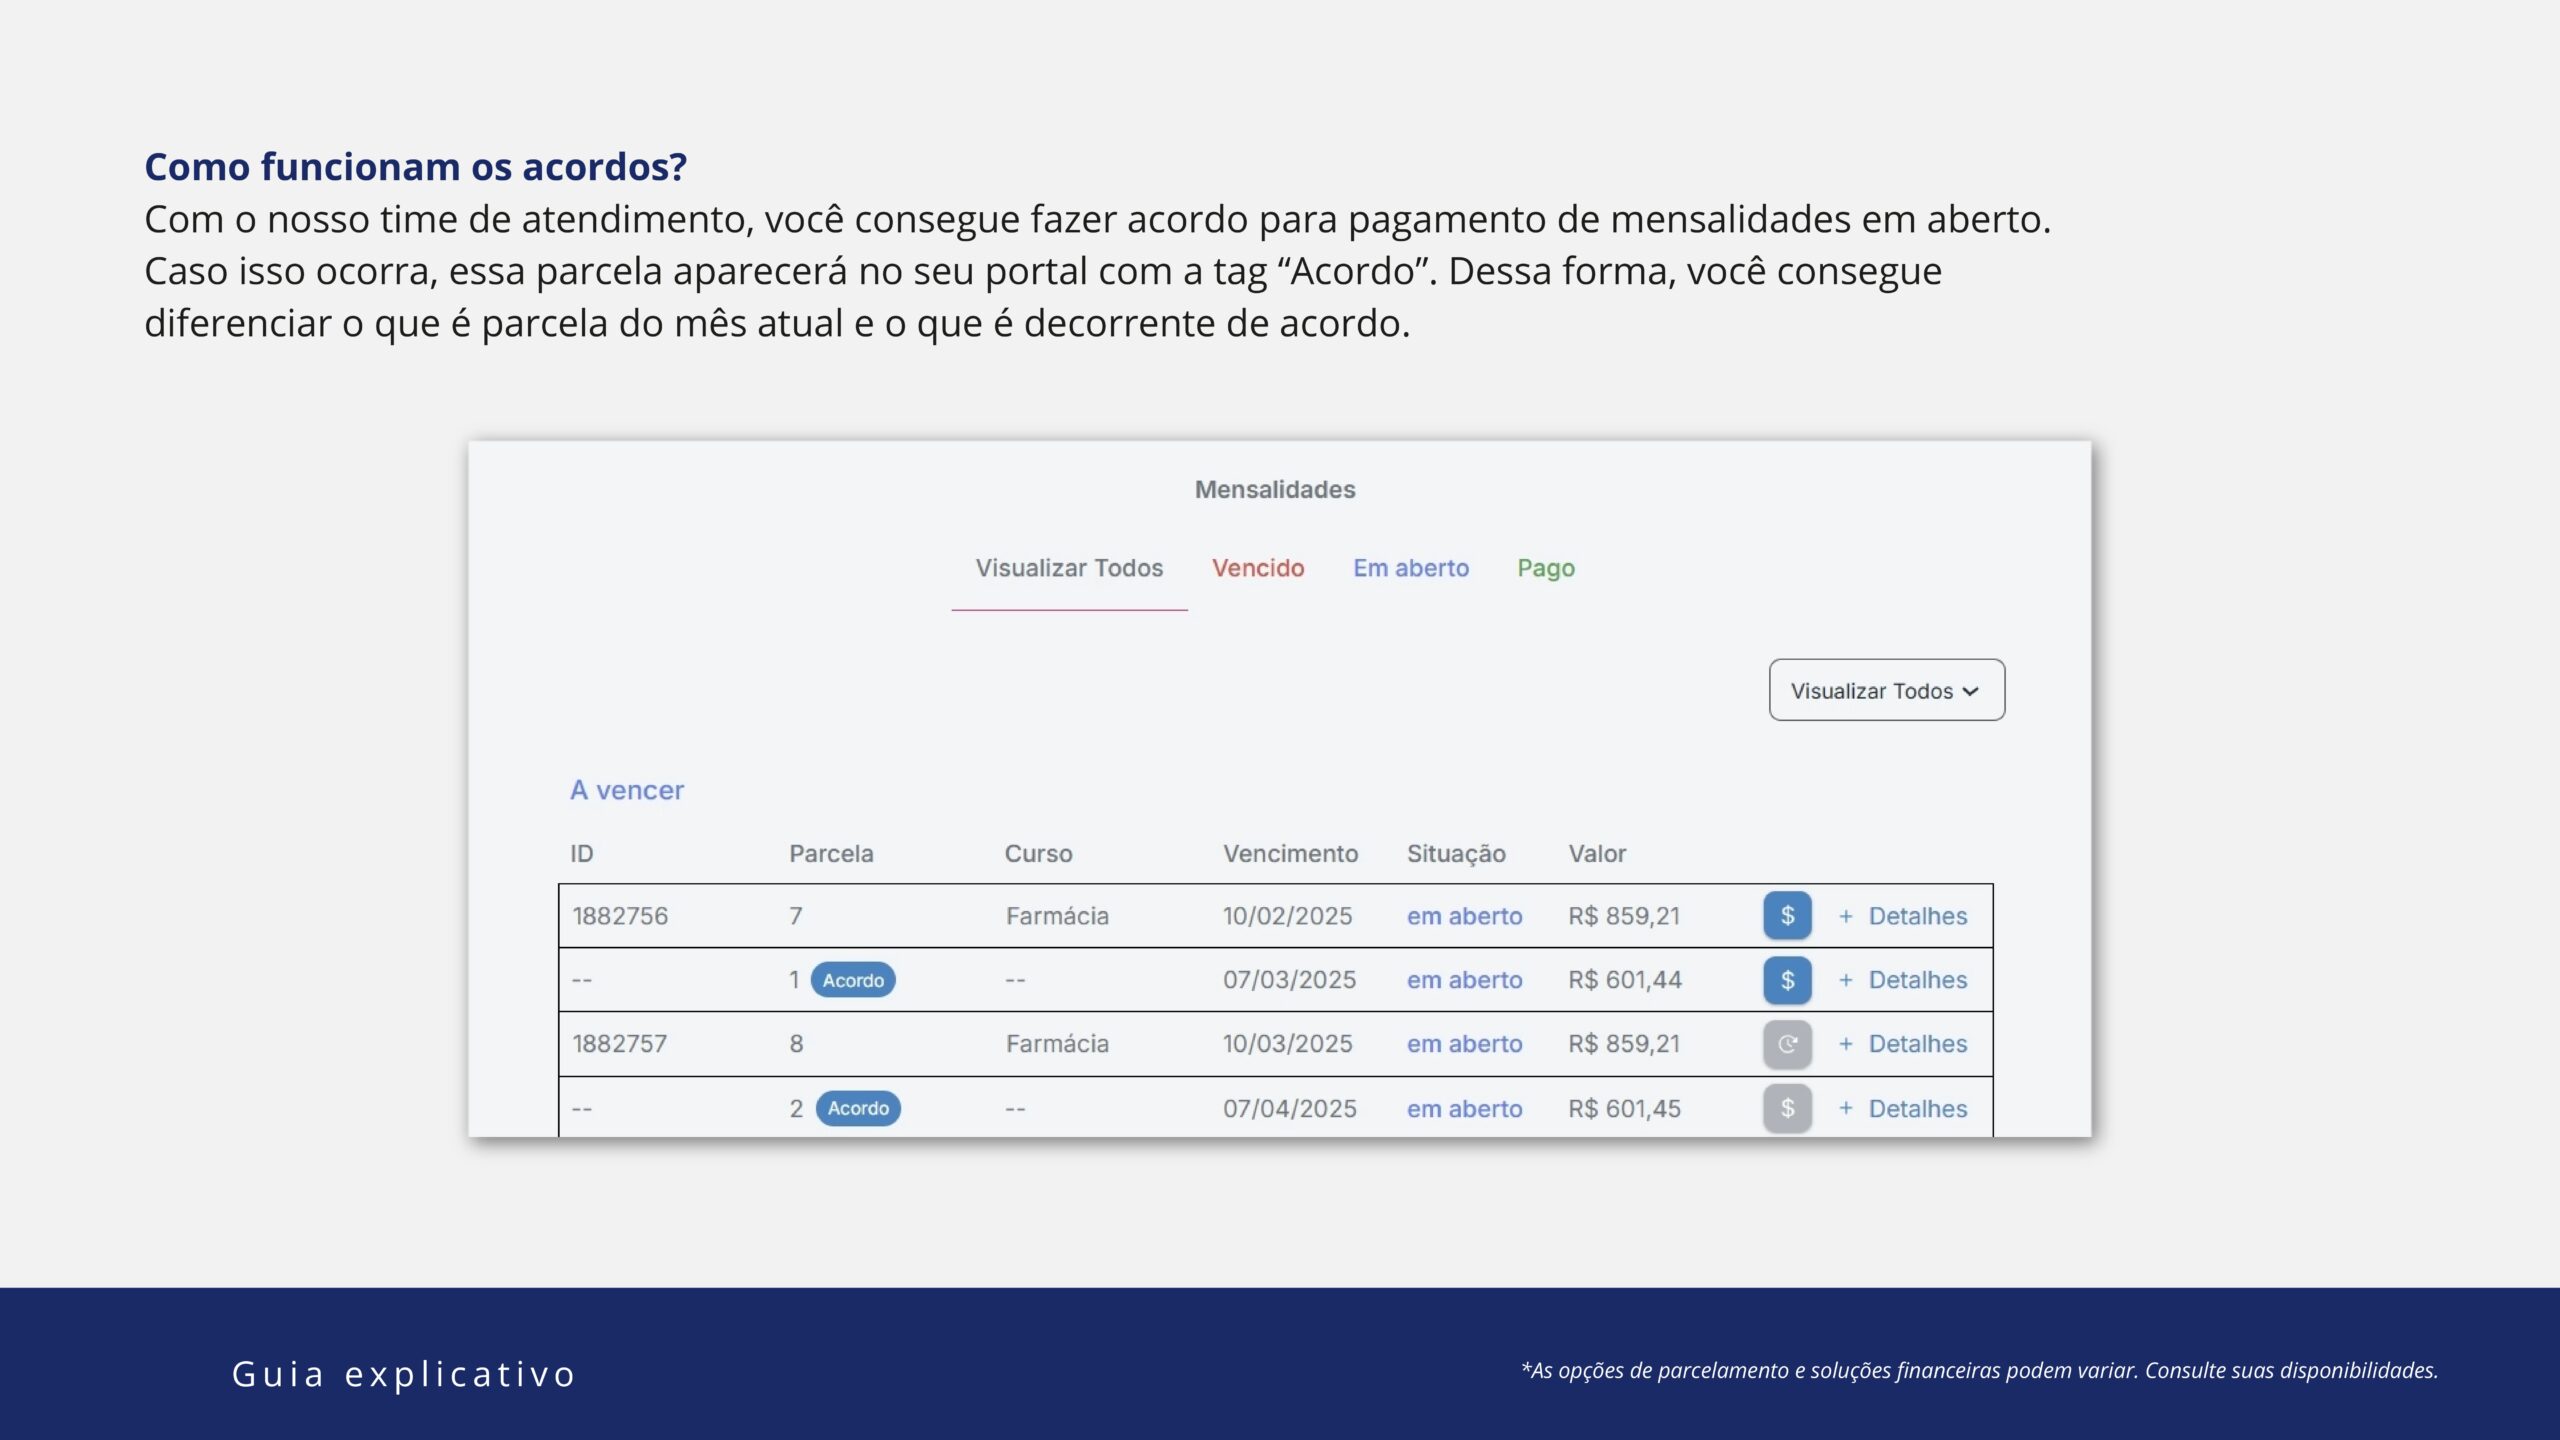This screenshot has height=1440, width=2560.
Task: Click blue dollar icon for installment 1882756
Action: [x=1787, y=915]
